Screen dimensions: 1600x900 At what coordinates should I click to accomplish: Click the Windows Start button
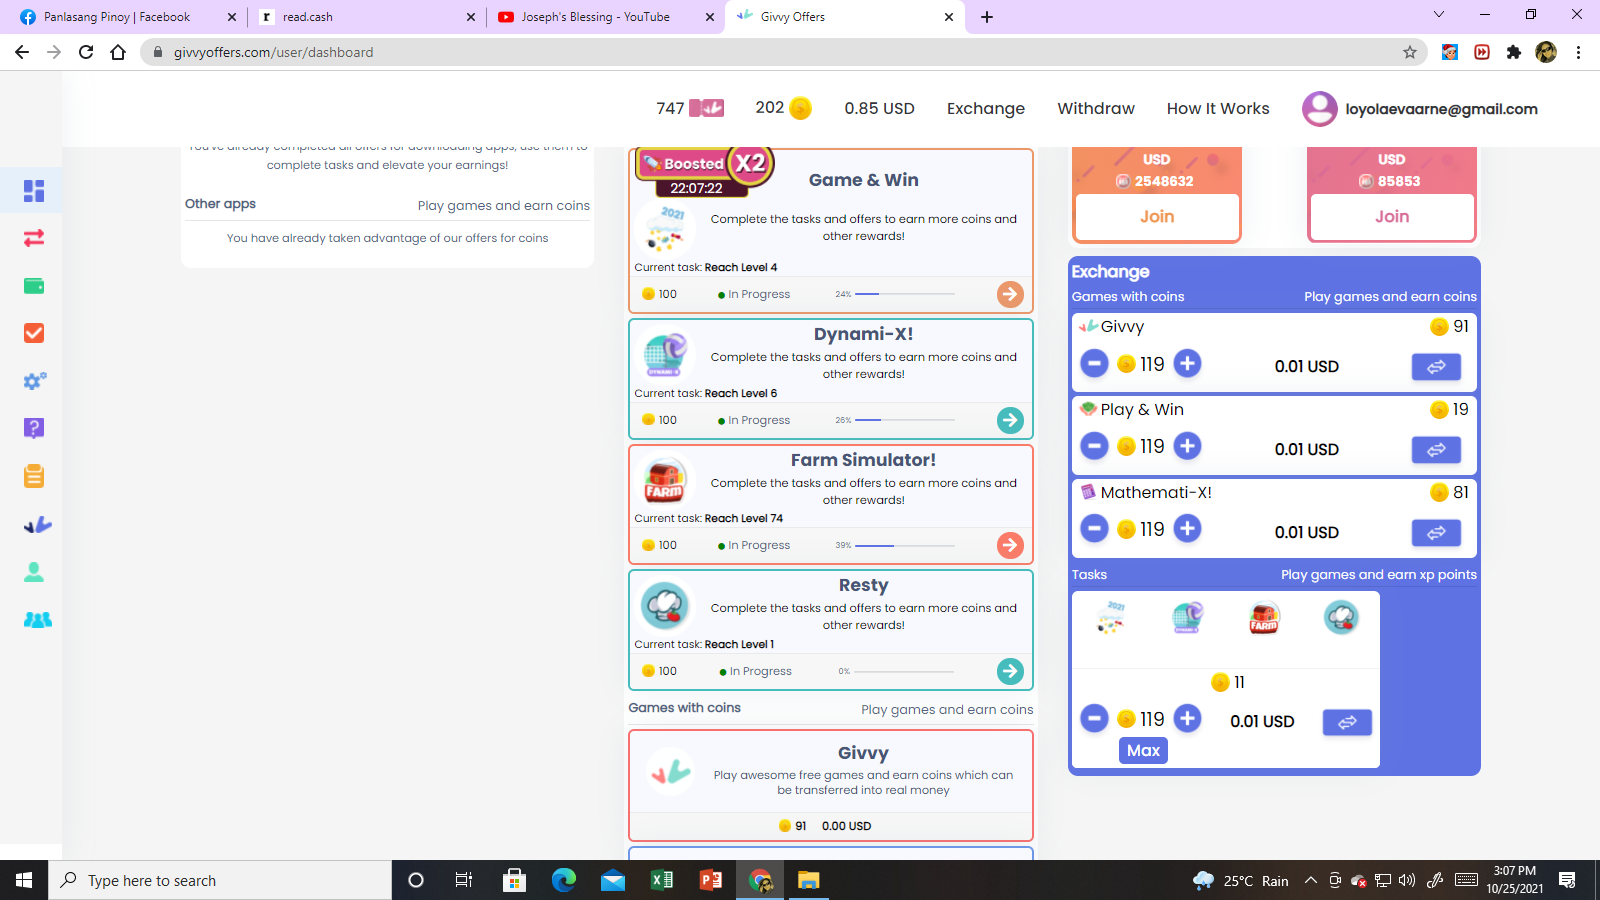point(24,880)
